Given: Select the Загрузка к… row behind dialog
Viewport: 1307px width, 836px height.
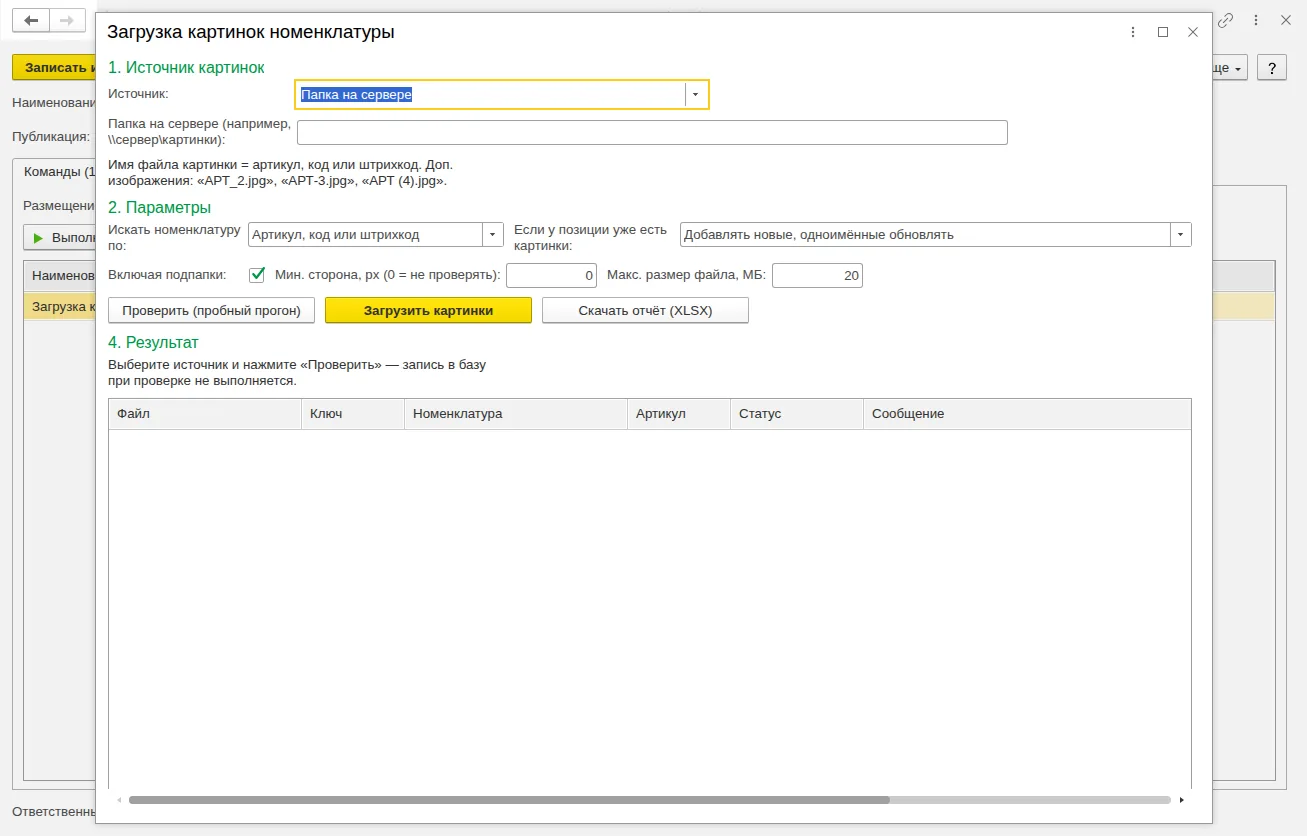Looking at the screenshot, I should [x=60, y=306].
